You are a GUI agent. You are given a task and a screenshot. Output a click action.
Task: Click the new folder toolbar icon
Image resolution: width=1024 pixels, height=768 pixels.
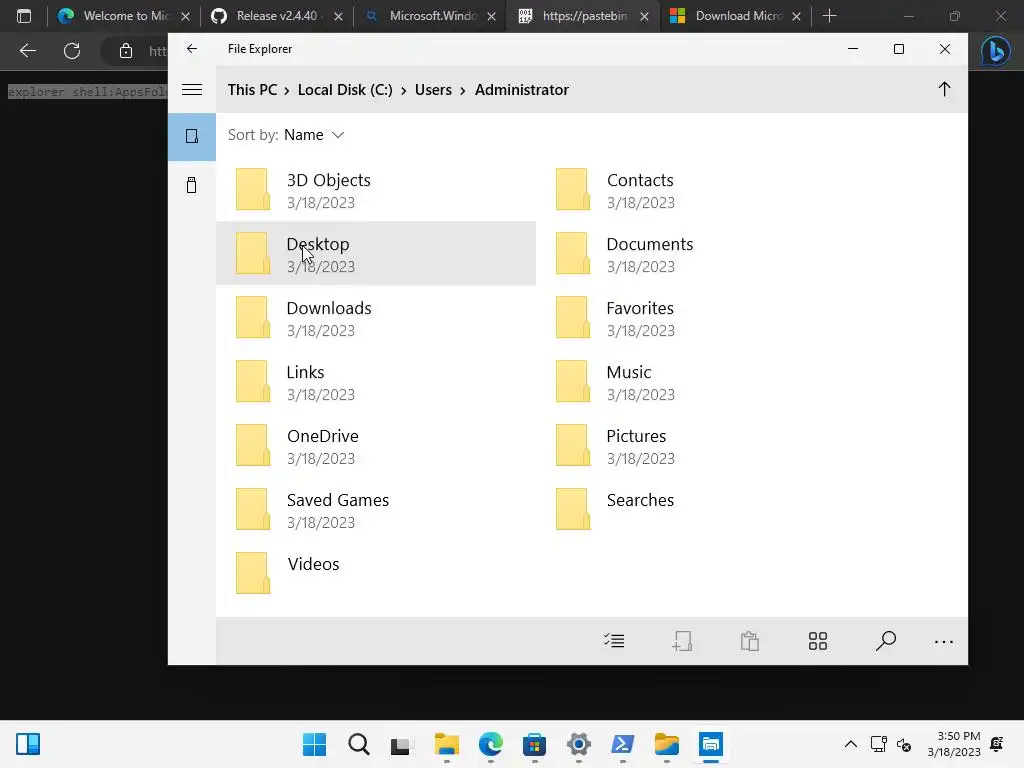(682, 641)
